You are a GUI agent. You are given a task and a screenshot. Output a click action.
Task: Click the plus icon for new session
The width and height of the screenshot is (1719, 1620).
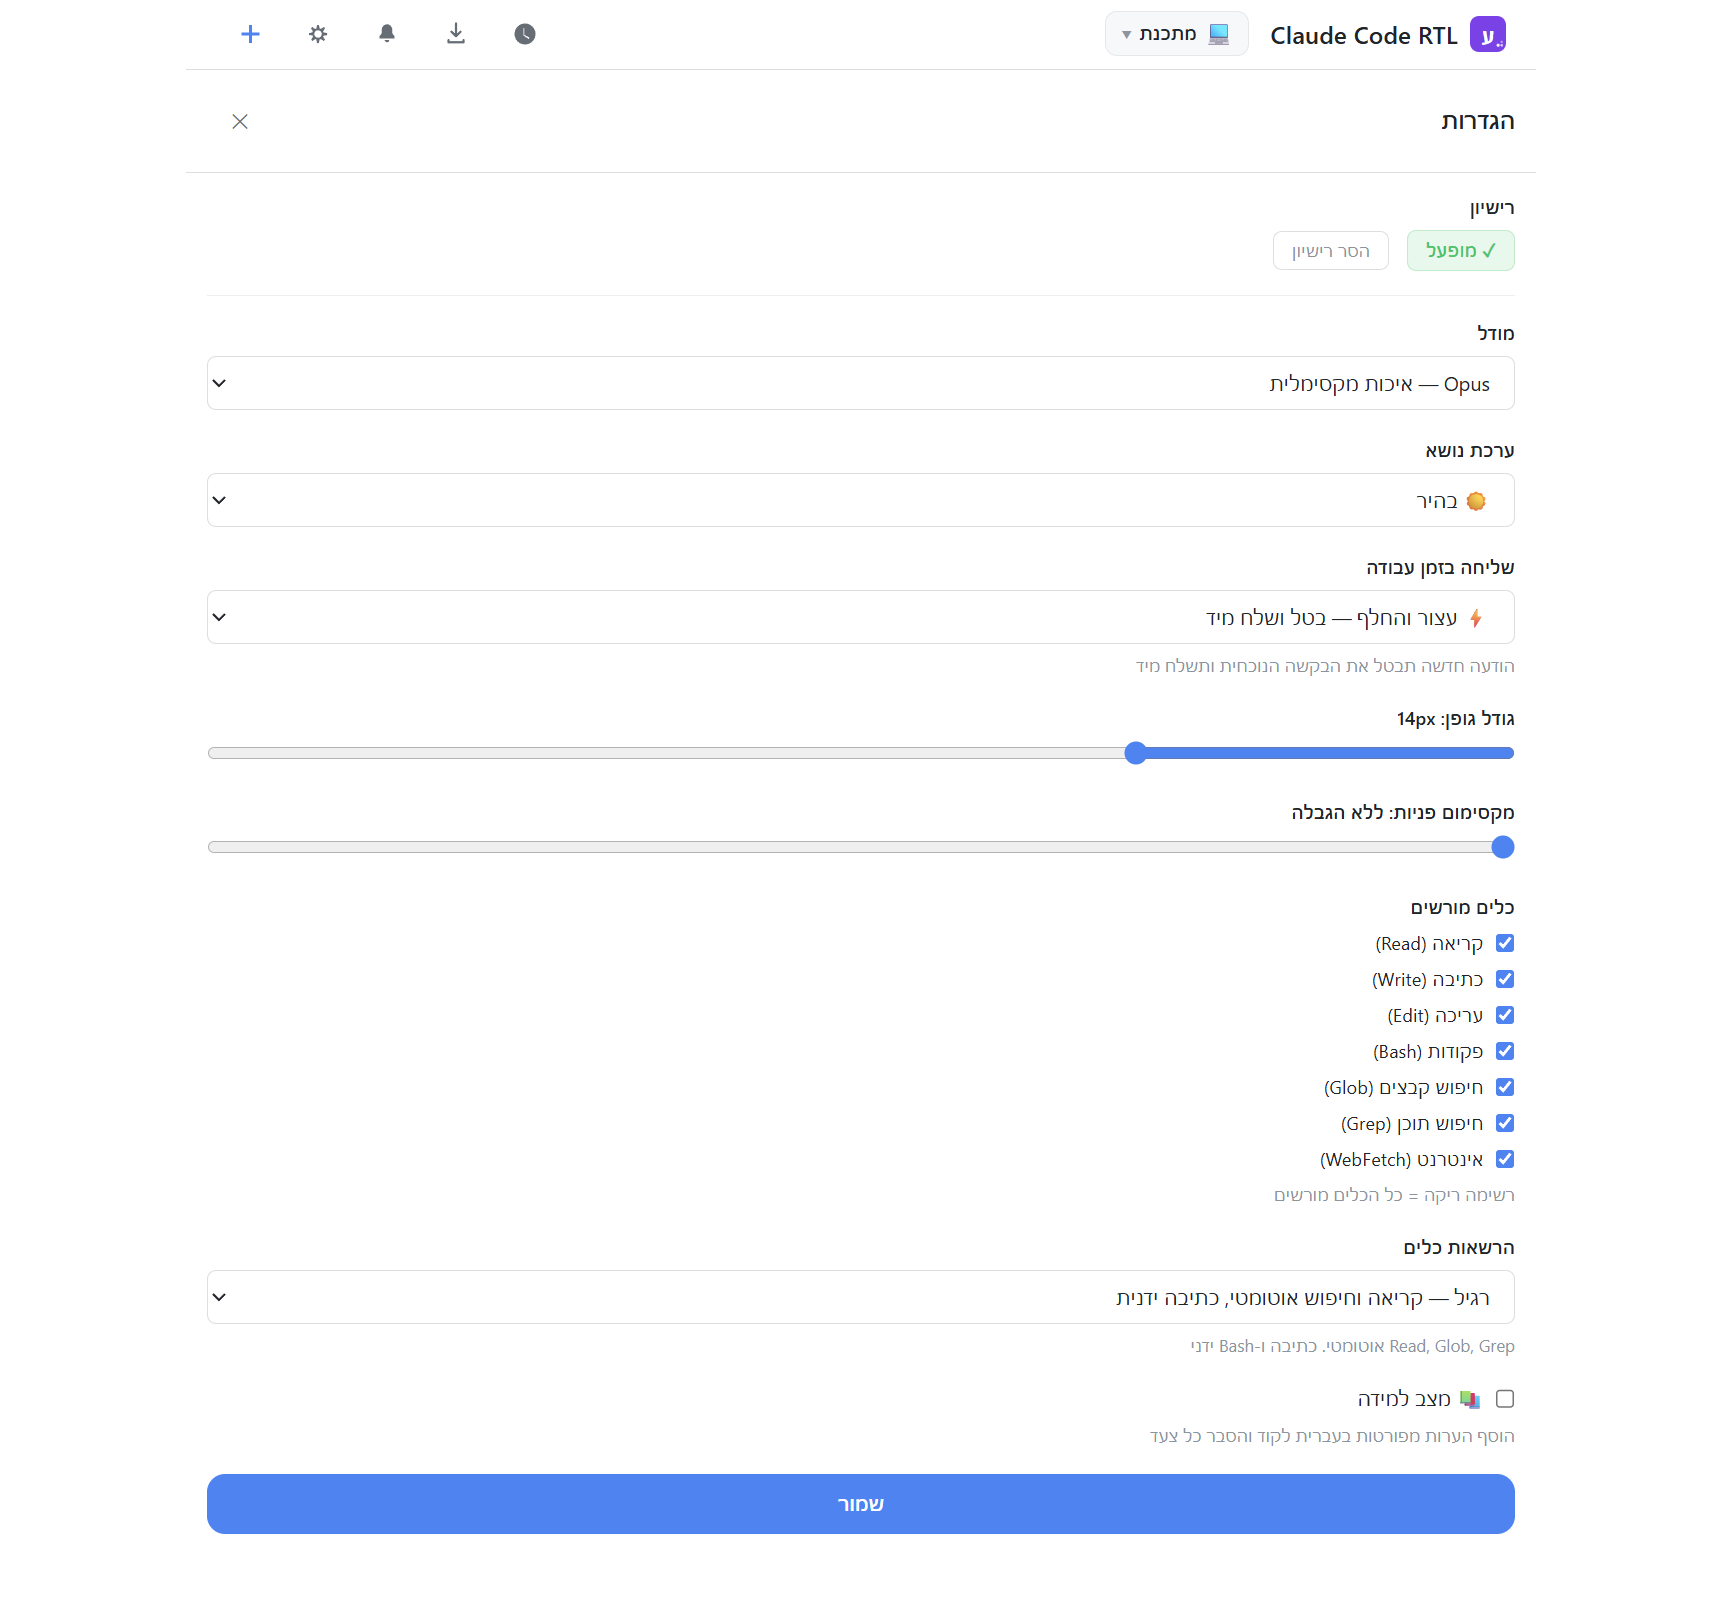click(251, 34)
